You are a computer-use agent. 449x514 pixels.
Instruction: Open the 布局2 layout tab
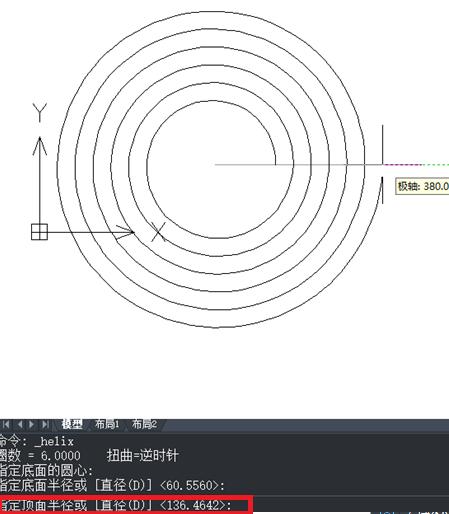point(144,424)
